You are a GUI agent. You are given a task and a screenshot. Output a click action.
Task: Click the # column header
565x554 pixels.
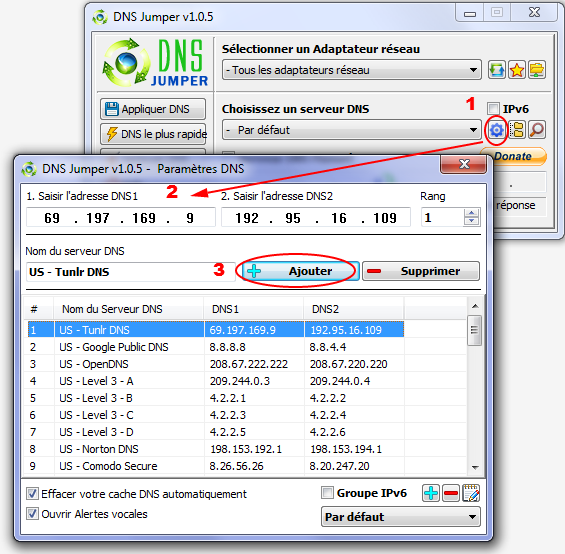[x=39, y=309]
